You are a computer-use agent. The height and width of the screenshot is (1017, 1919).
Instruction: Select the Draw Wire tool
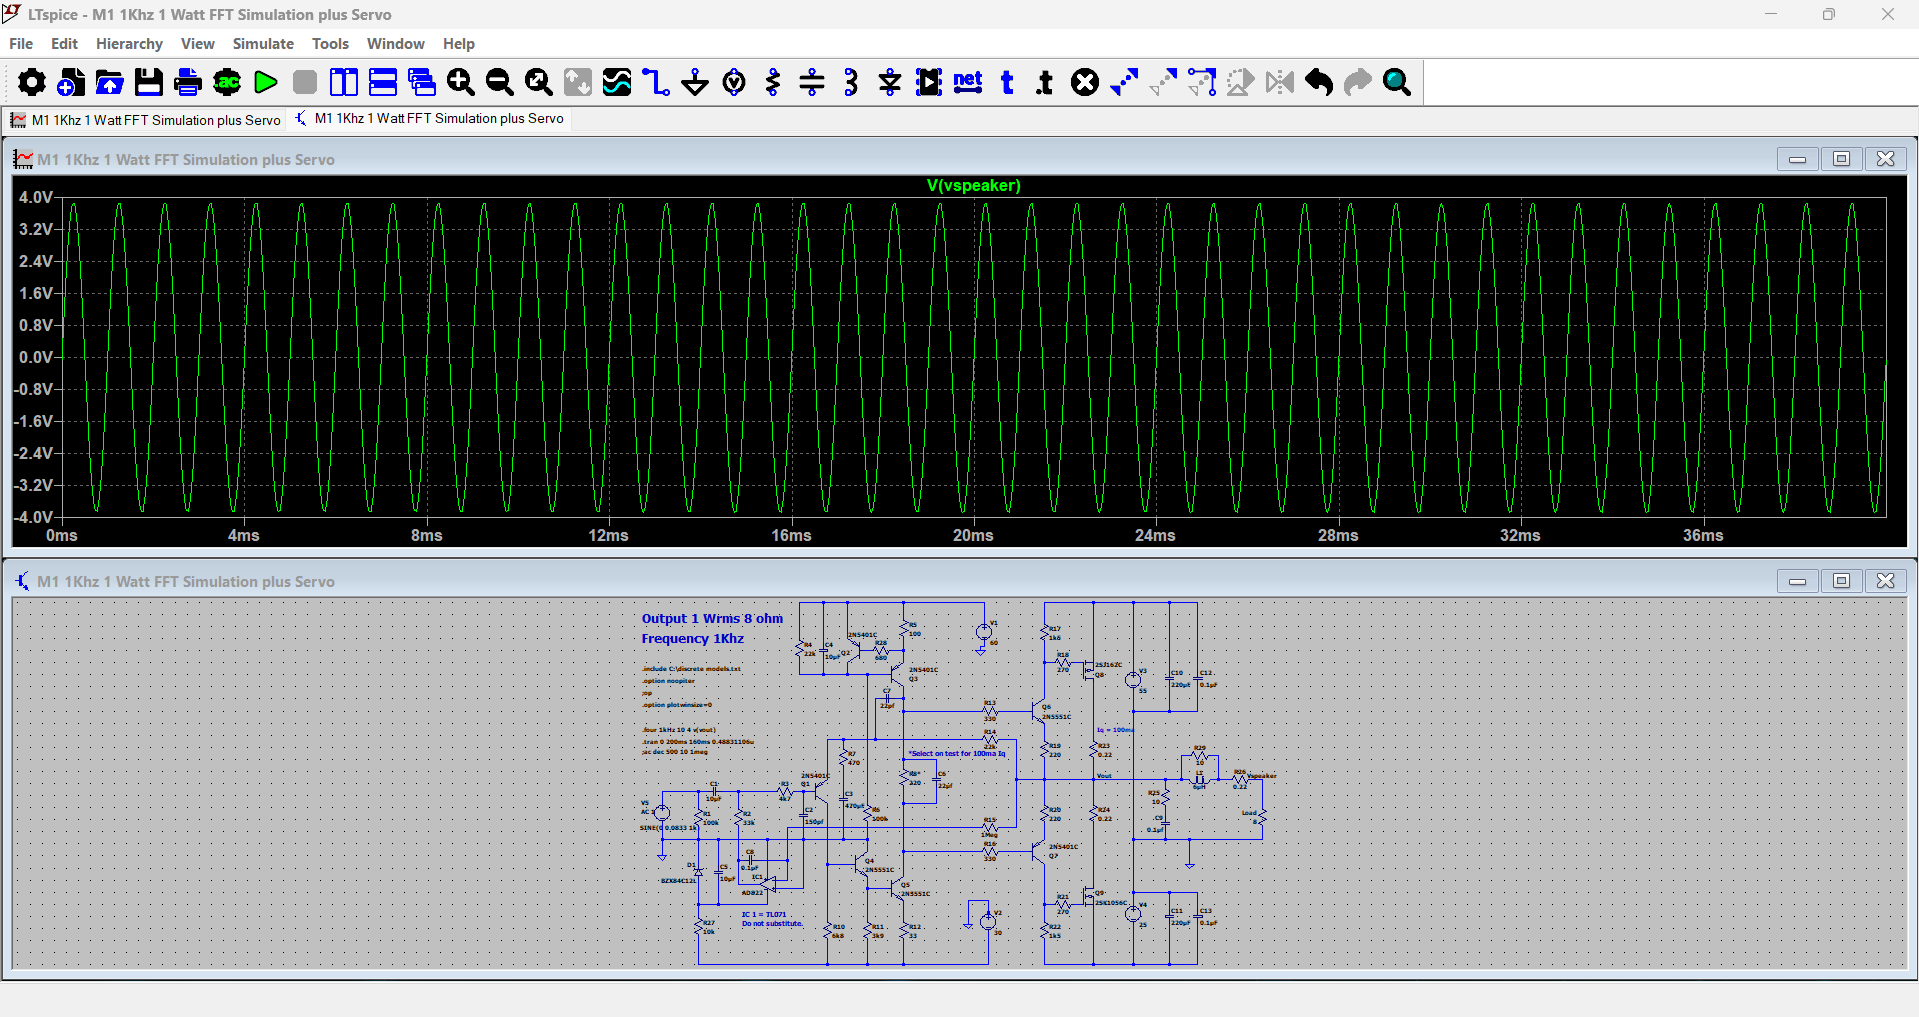(x=656, y=82)
